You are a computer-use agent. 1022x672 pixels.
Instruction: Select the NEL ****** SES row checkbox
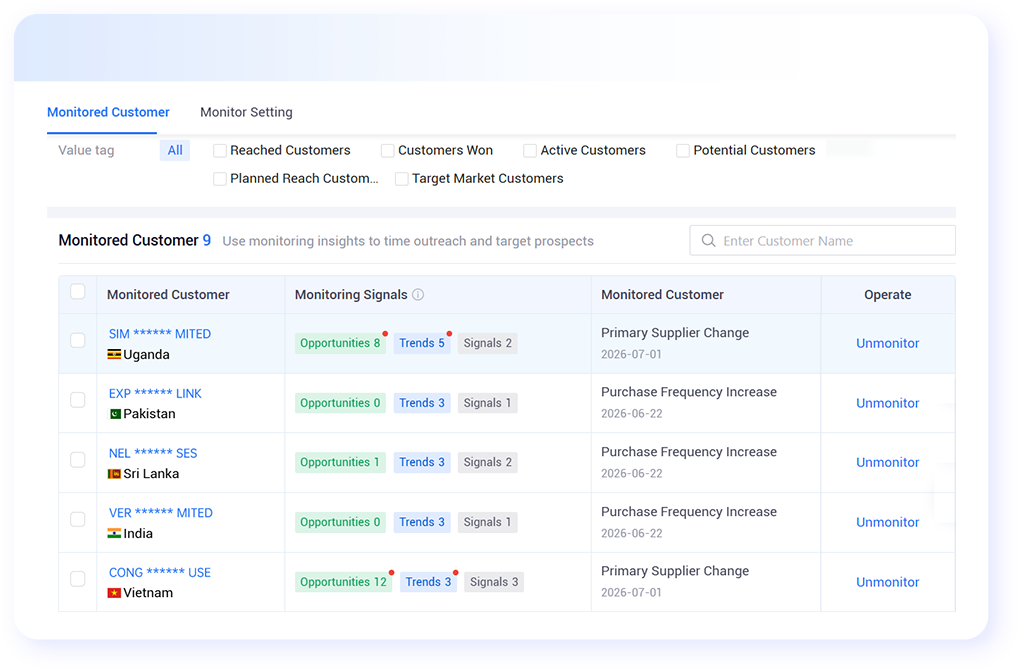click(x=78, y=460)
